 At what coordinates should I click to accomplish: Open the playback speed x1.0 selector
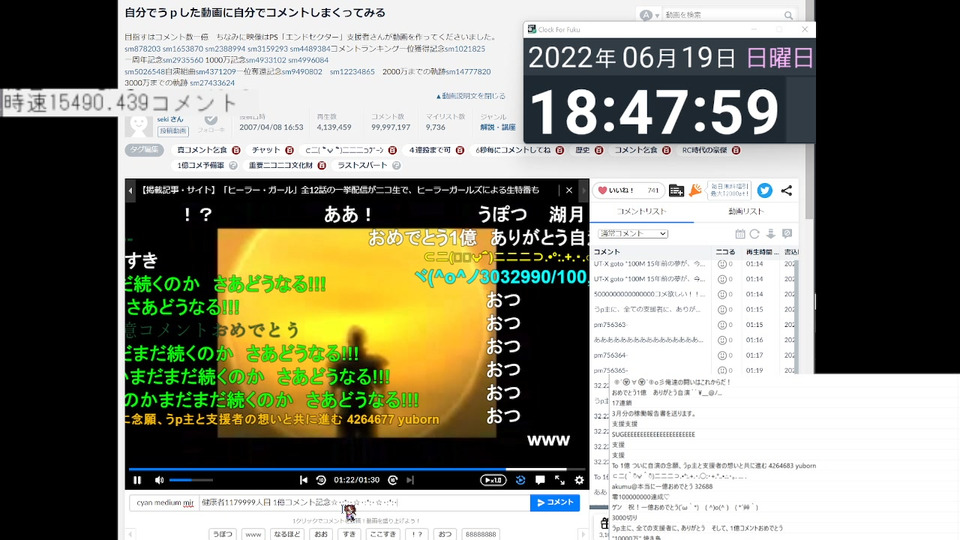pos(493,480)
